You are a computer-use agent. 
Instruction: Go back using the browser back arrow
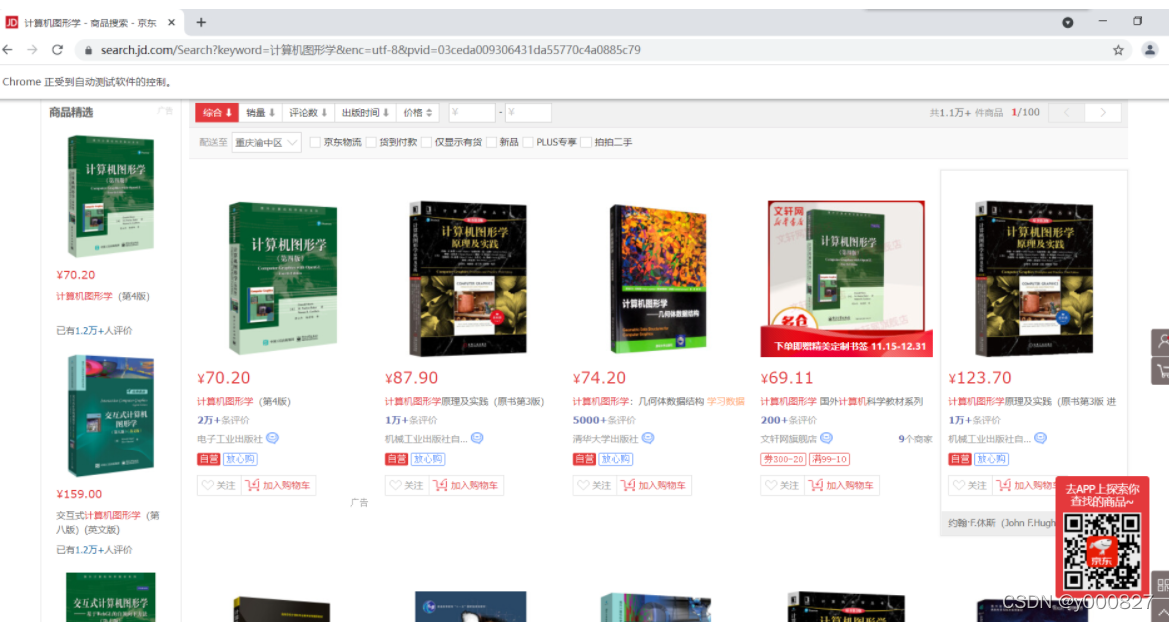click(x=8, y=50)
